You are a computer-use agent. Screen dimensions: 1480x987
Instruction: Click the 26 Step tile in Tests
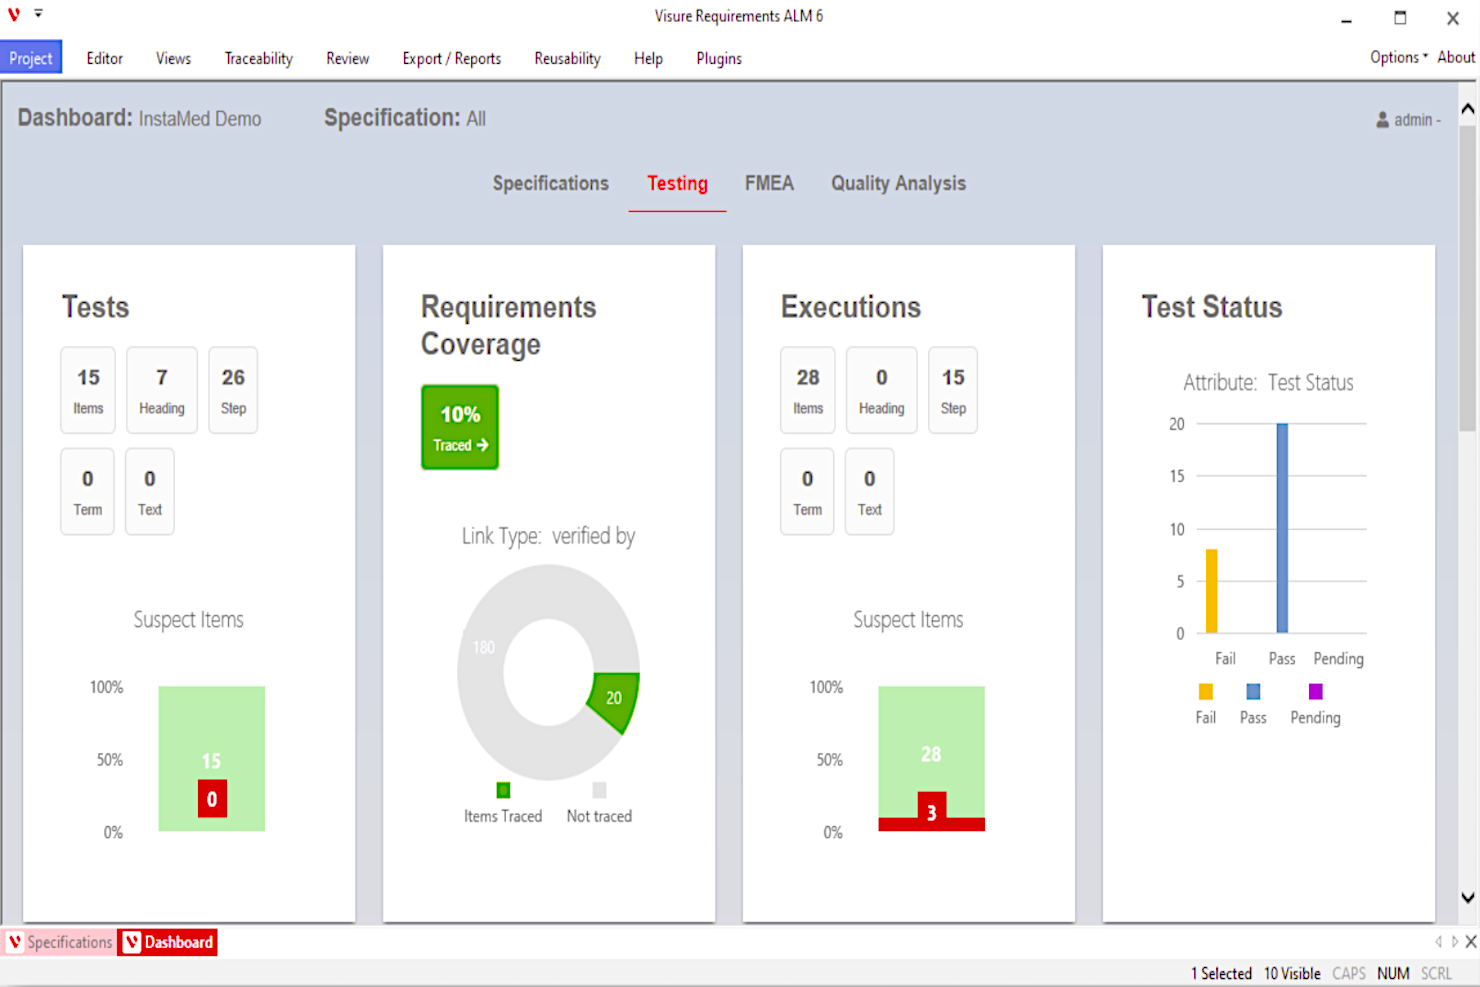[233, 390]
